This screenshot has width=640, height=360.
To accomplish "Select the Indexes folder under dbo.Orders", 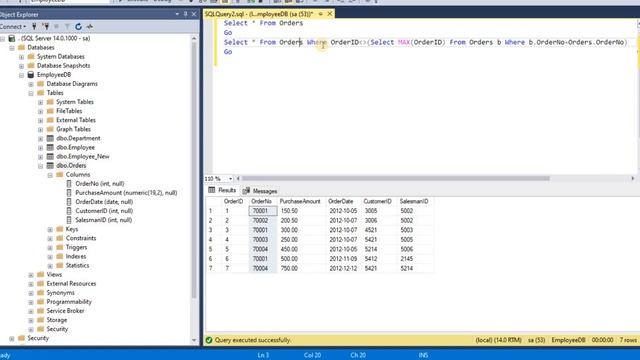I will [x=76, y=256].
